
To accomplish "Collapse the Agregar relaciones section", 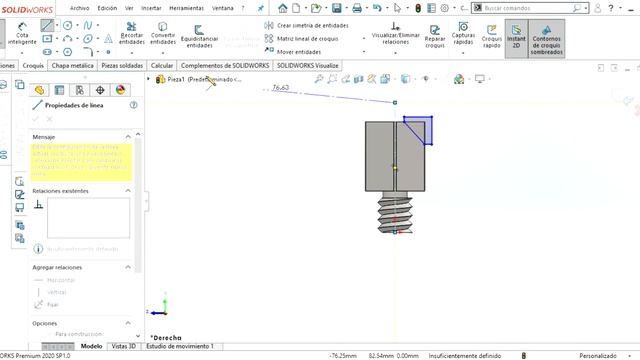I will pyautogui.click(x=128, y=267).
